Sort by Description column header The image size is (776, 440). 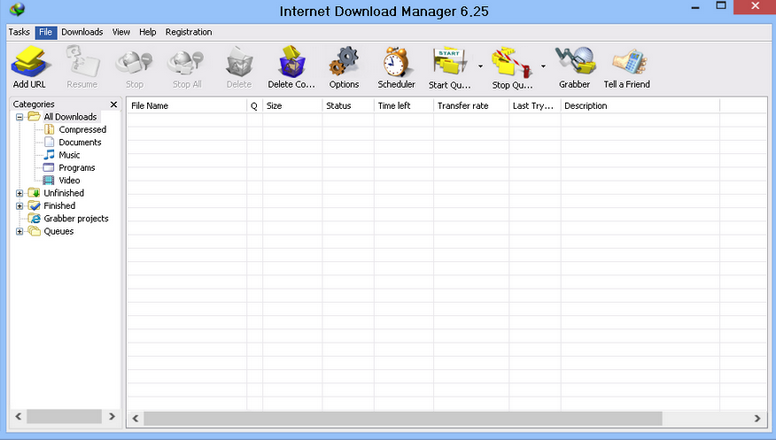pos(640,106)
